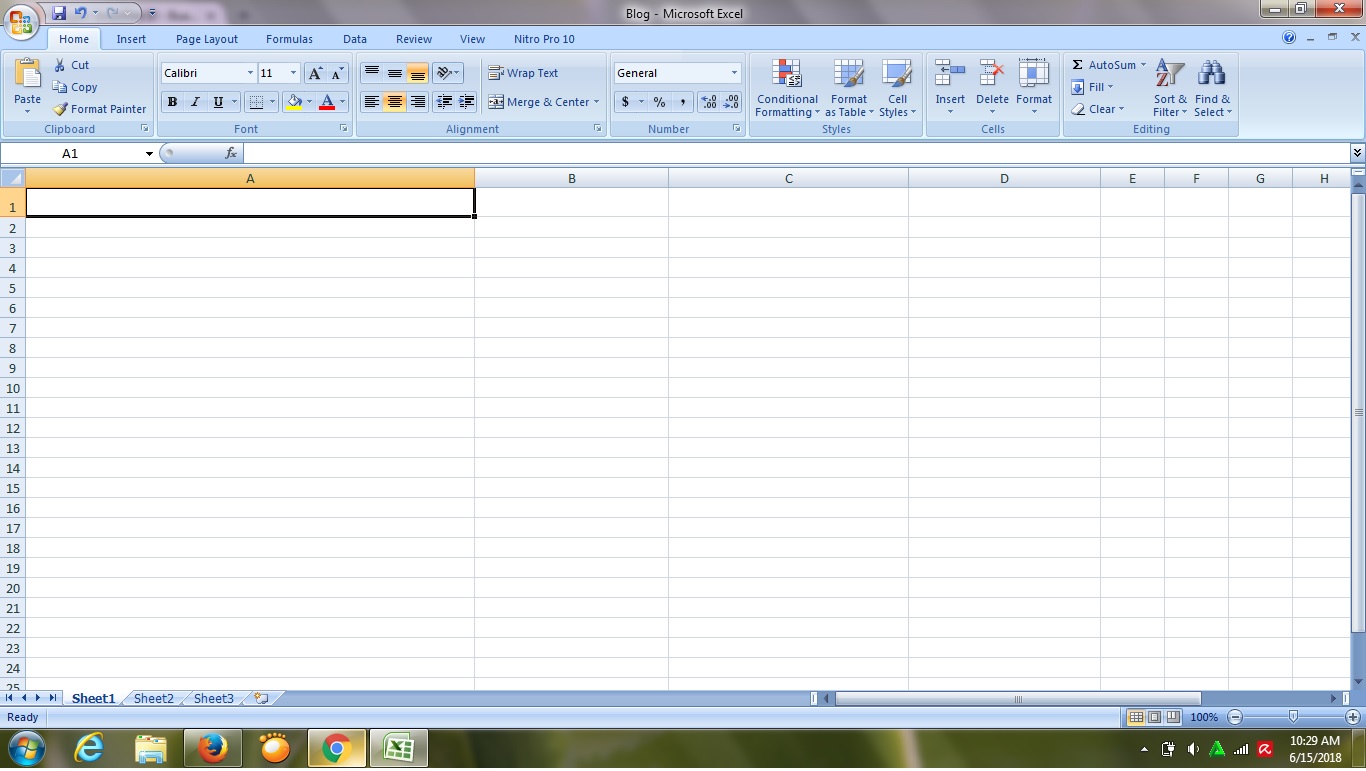Viewport: 1366px width, 771px height.
Task: Increase font size with Grow Font
Action: click(x=315, y=73)
